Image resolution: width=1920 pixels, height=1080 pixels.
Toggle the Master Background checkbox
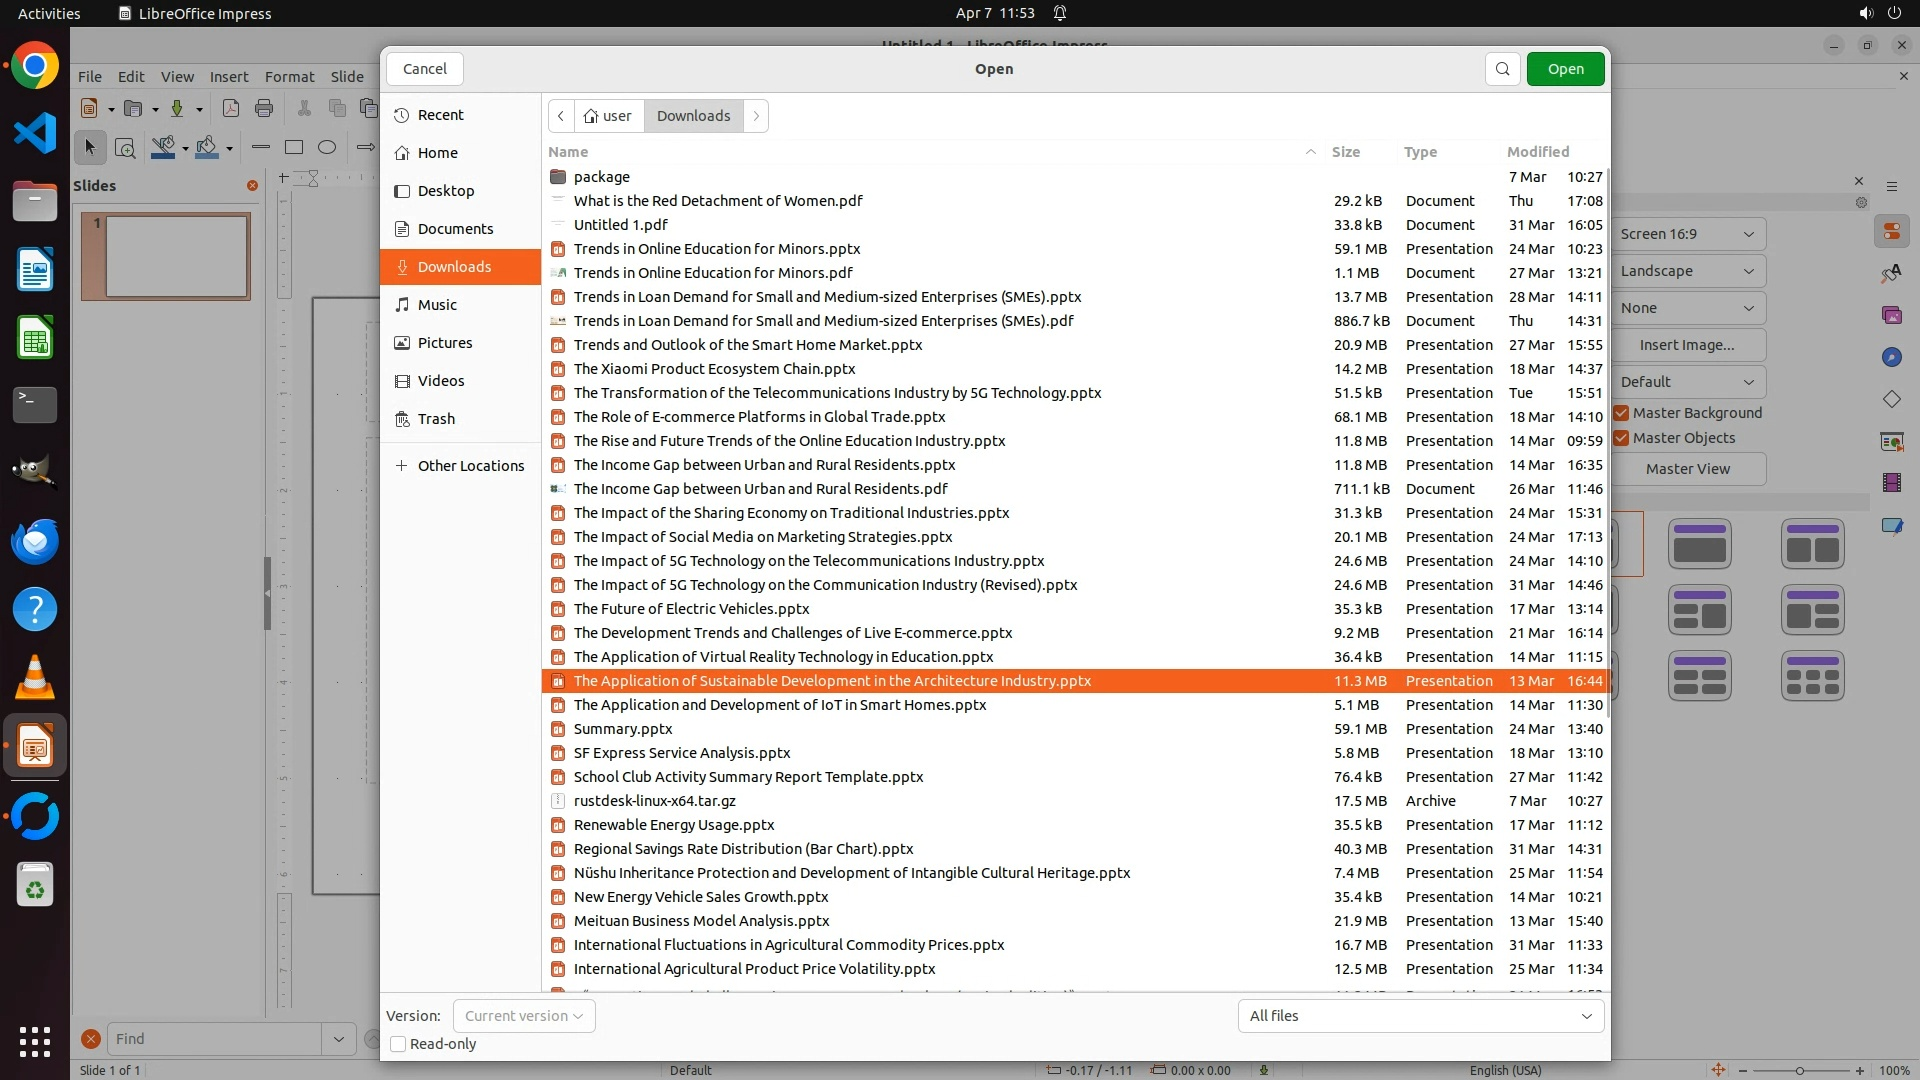pyautogui.click(x=1622, y=413)
